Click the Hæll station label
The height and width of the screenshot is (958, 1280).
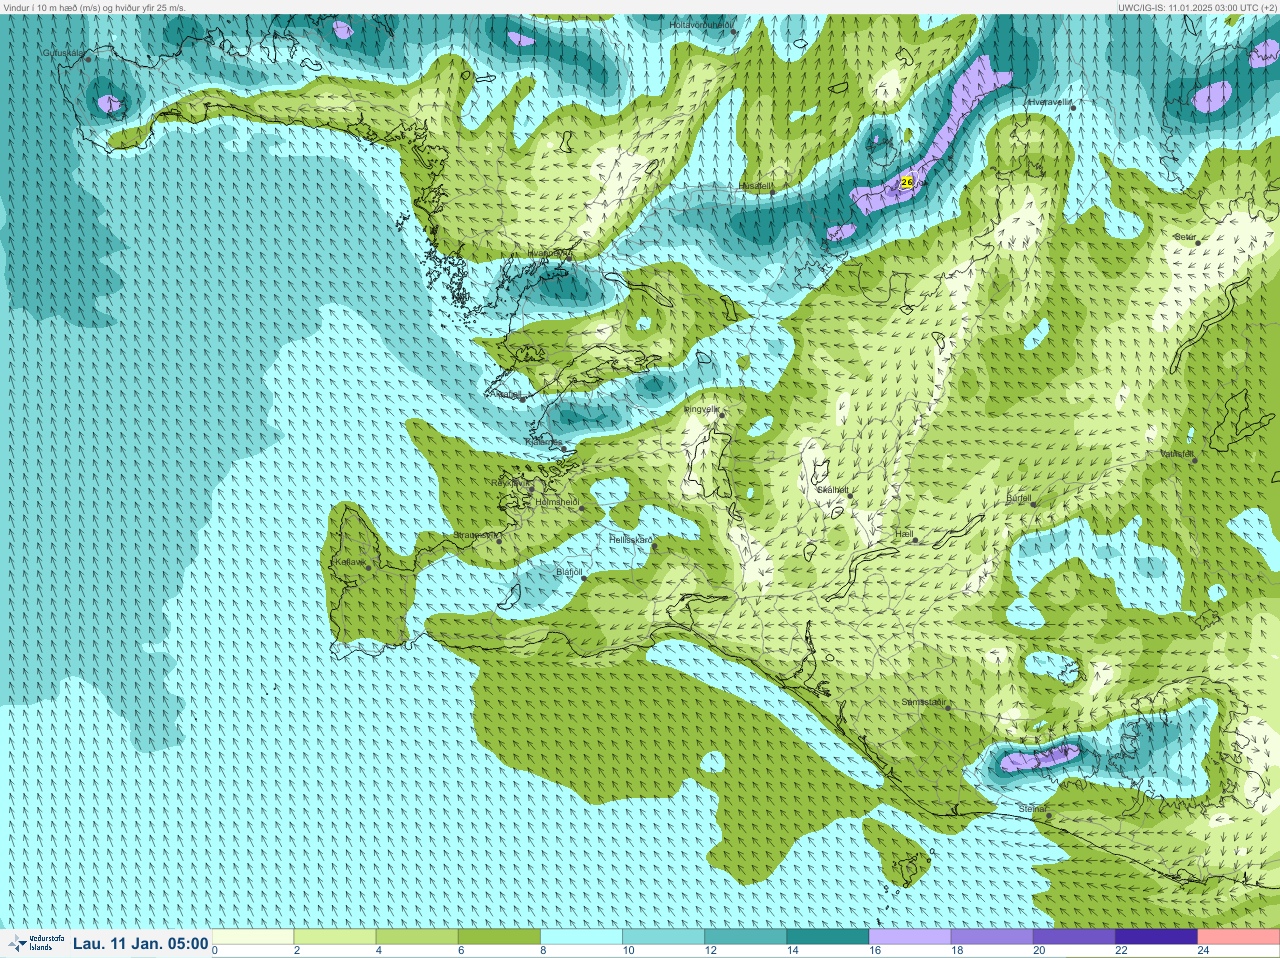coord(905,535)
